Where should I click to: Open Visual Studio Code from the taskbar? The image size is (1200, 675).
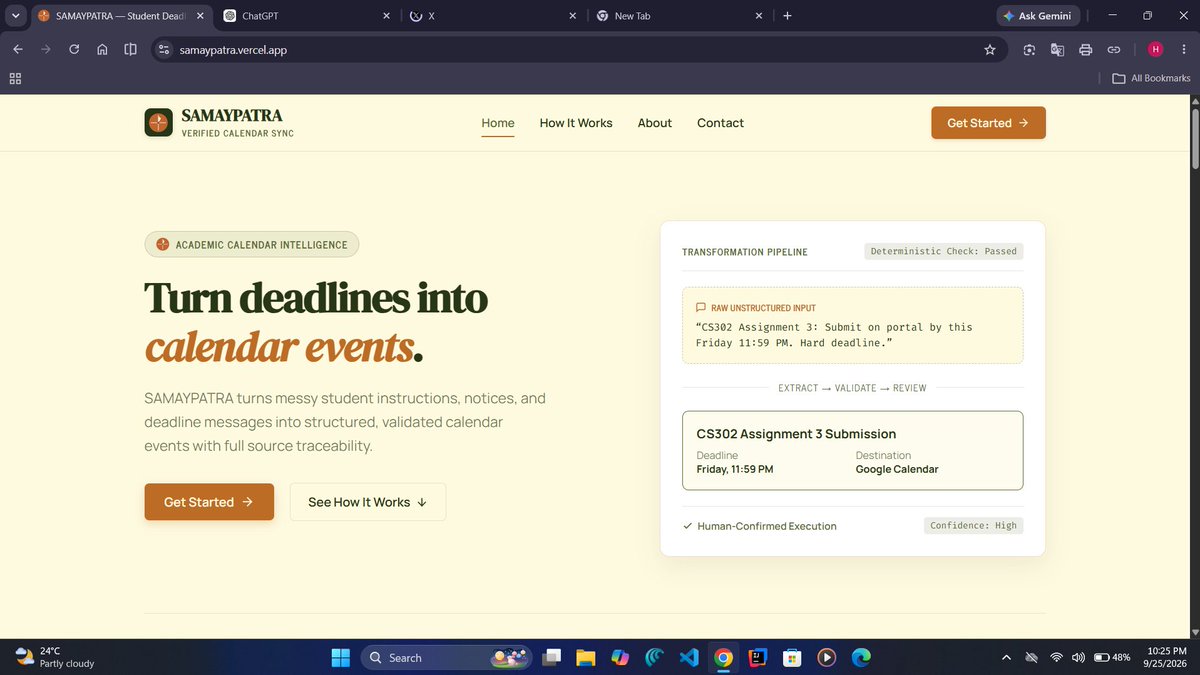688,657
